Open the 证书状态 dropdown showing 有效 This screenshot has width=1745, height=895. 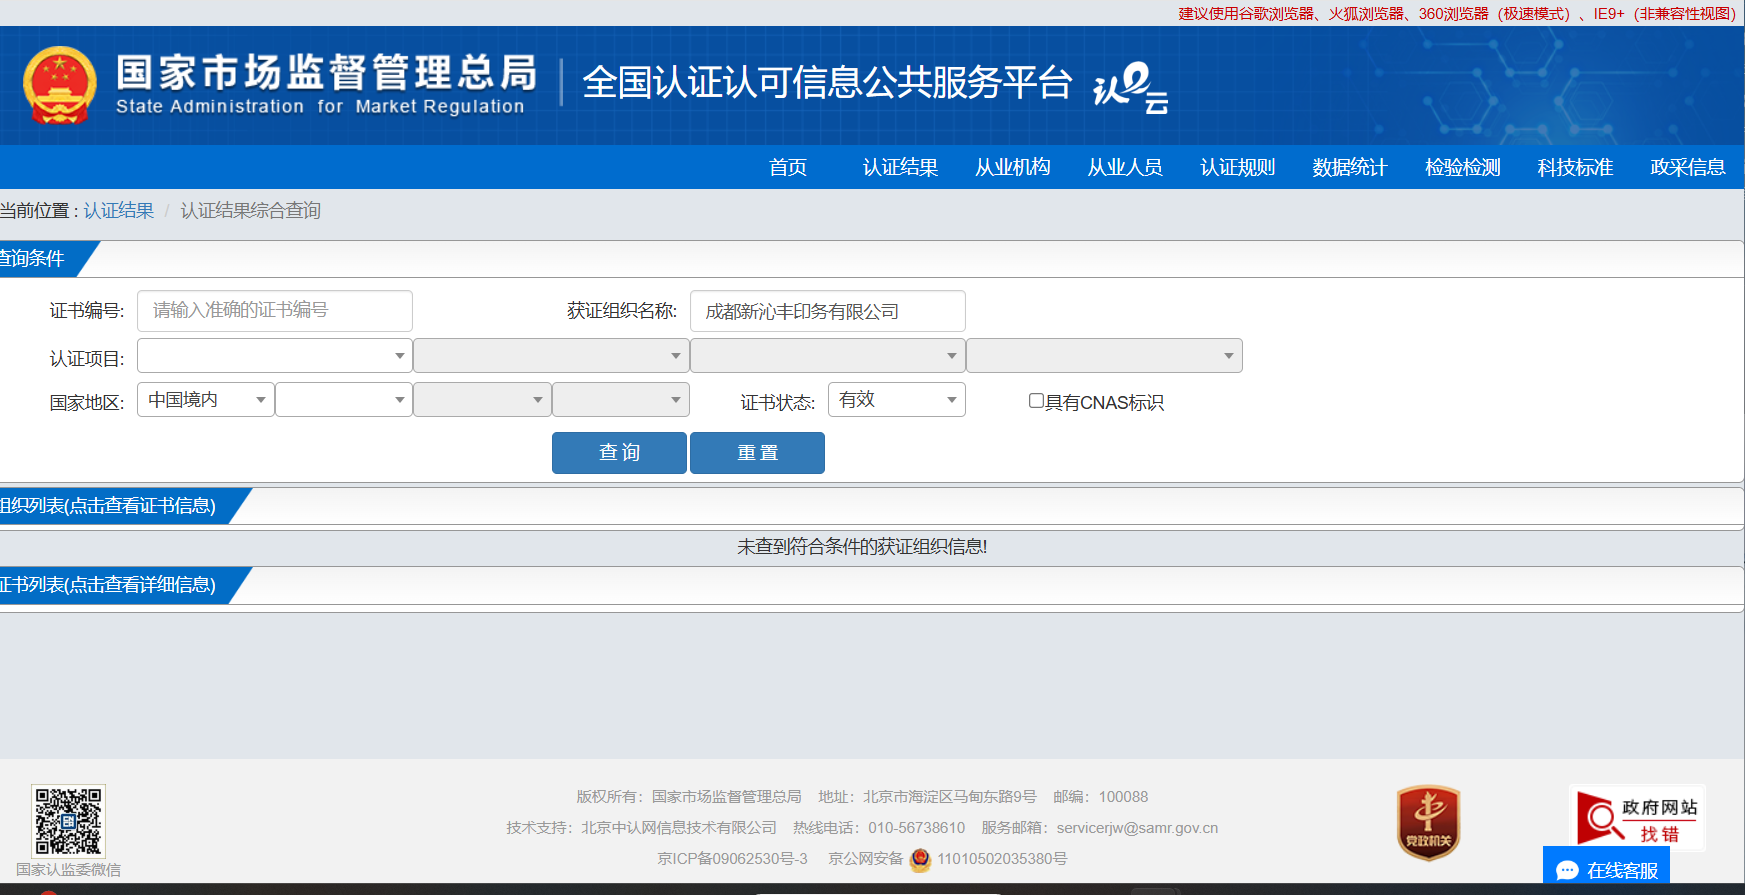896,400
